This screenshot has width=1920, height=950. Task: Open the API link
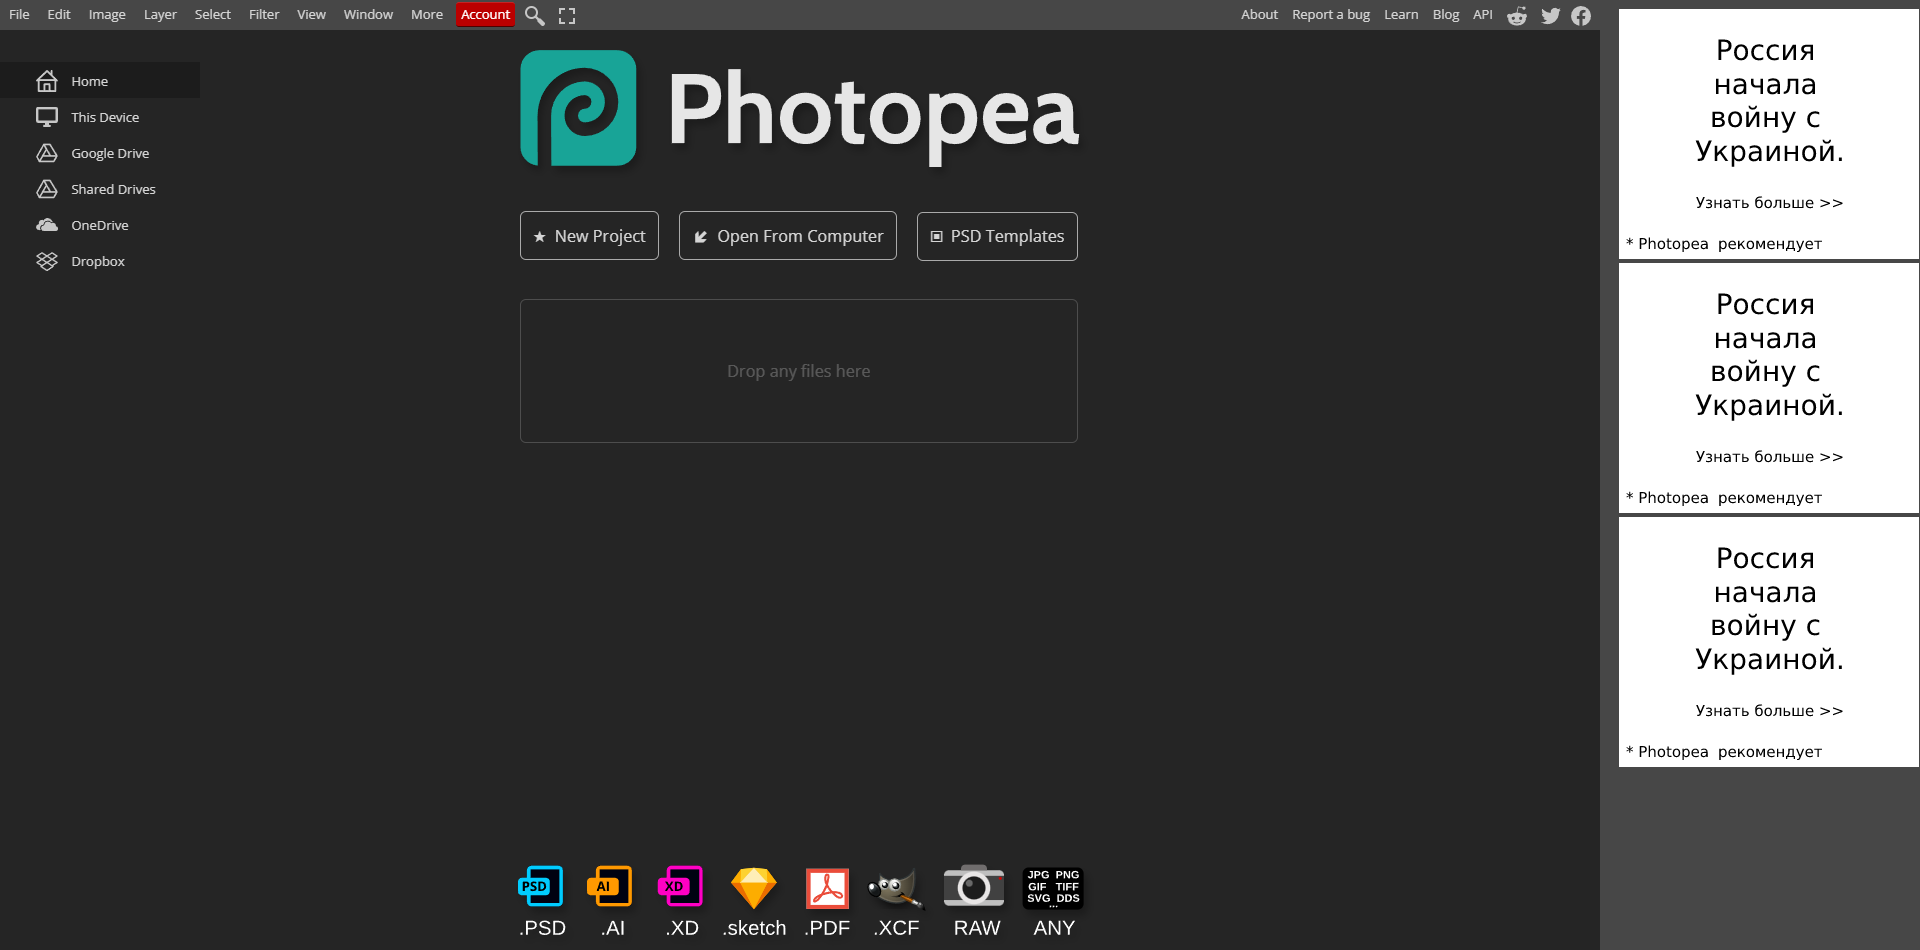1483,15
